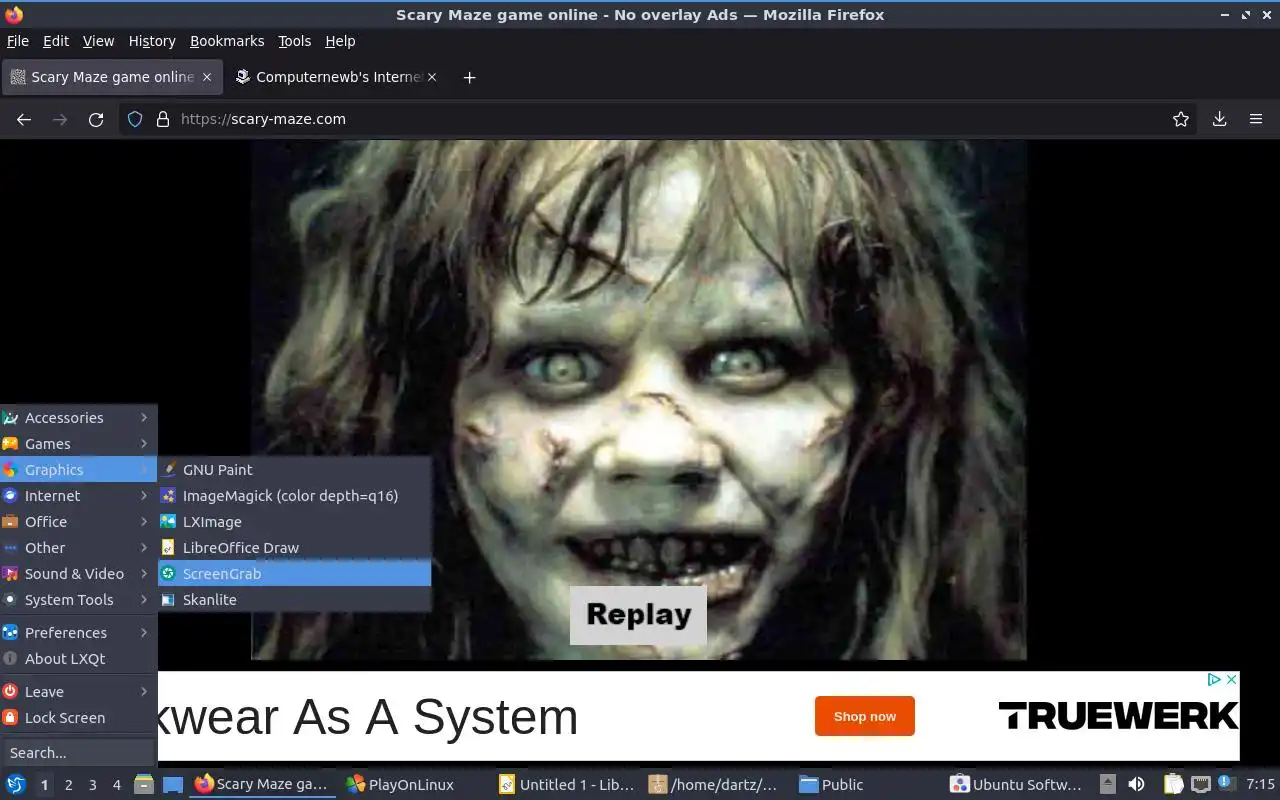Activate Untitled 1 LibreOffice taskbar entry
Viewport: 1280px width, 800px height.
pos(567,785)
